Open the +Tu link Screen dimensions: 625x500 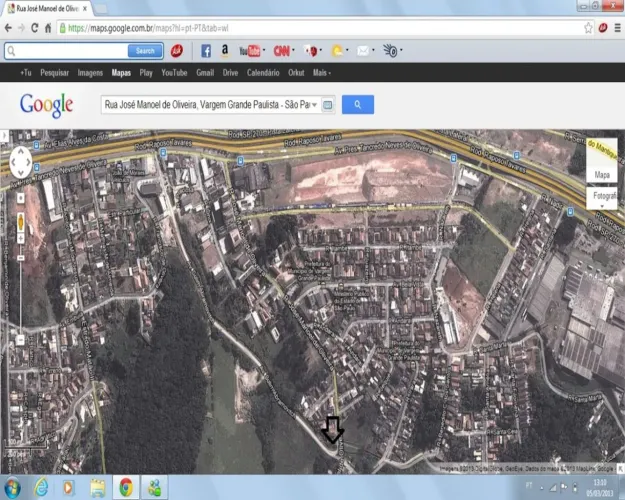pos(26,73)
